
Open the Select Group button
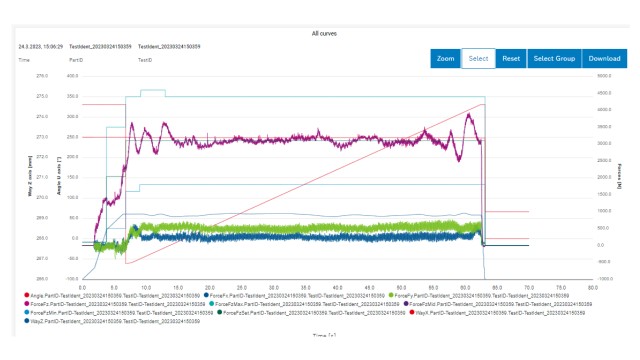pyautogui.click(x=554, y=58)
